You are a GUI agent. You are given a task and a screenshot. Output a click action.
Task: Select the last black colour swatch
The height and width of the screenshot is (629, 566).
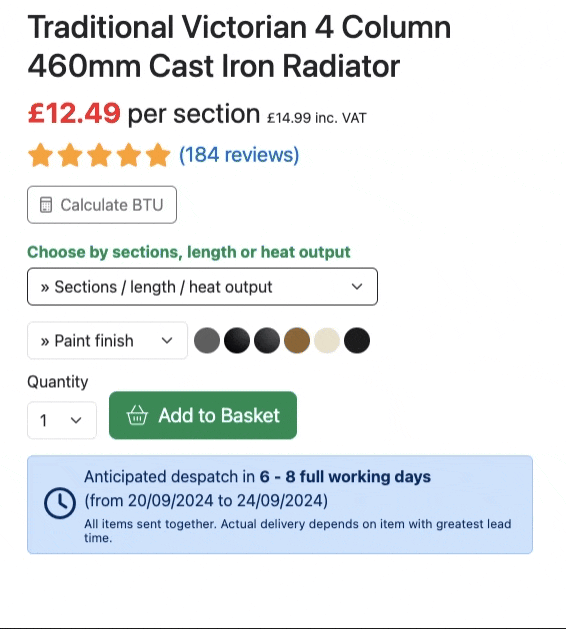pos(357,341)
